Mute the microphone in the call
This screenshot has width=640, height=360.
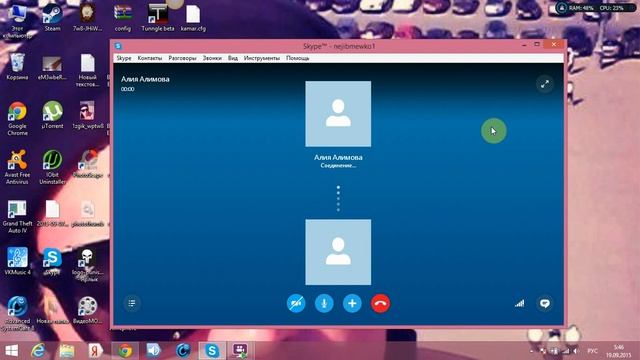324,303
